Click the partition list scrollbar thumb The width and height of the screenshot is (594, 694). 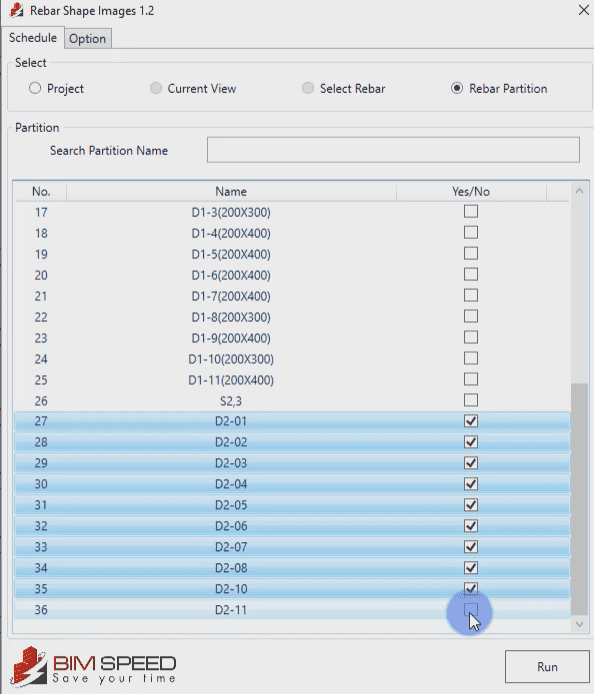tap(579, 499)
